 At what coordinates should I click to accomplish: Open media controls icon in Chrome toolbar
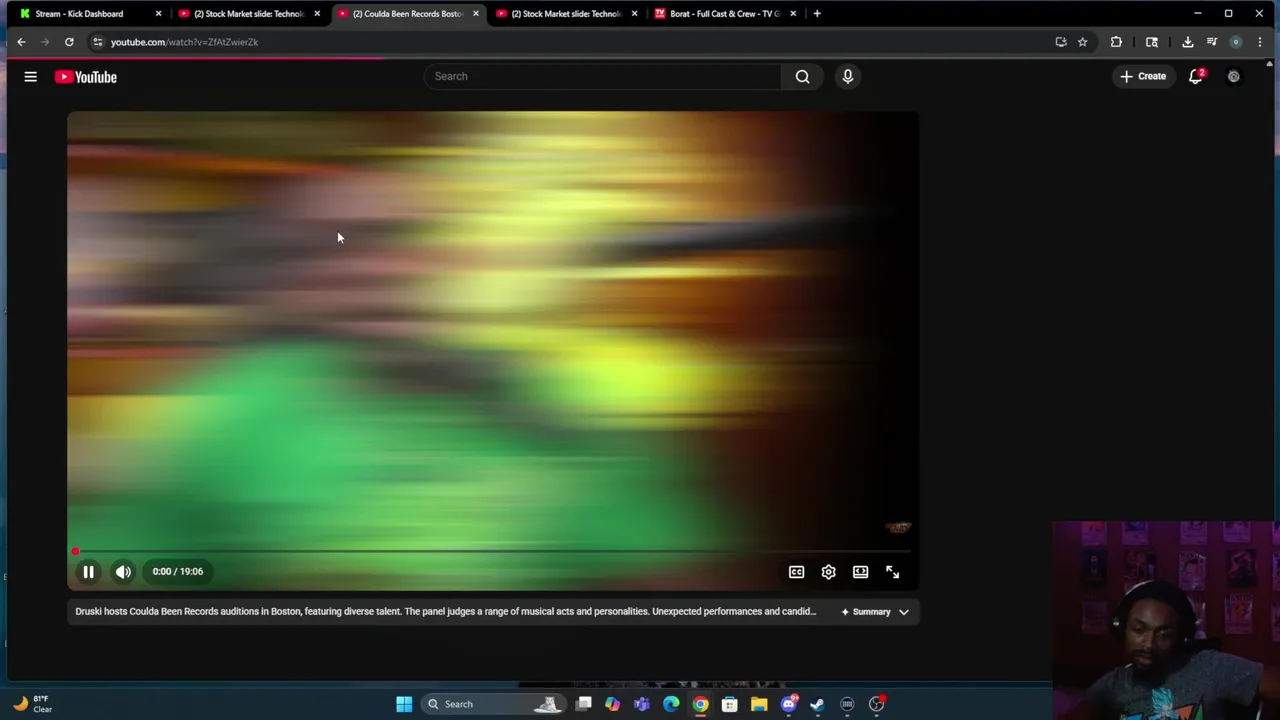1211,42
